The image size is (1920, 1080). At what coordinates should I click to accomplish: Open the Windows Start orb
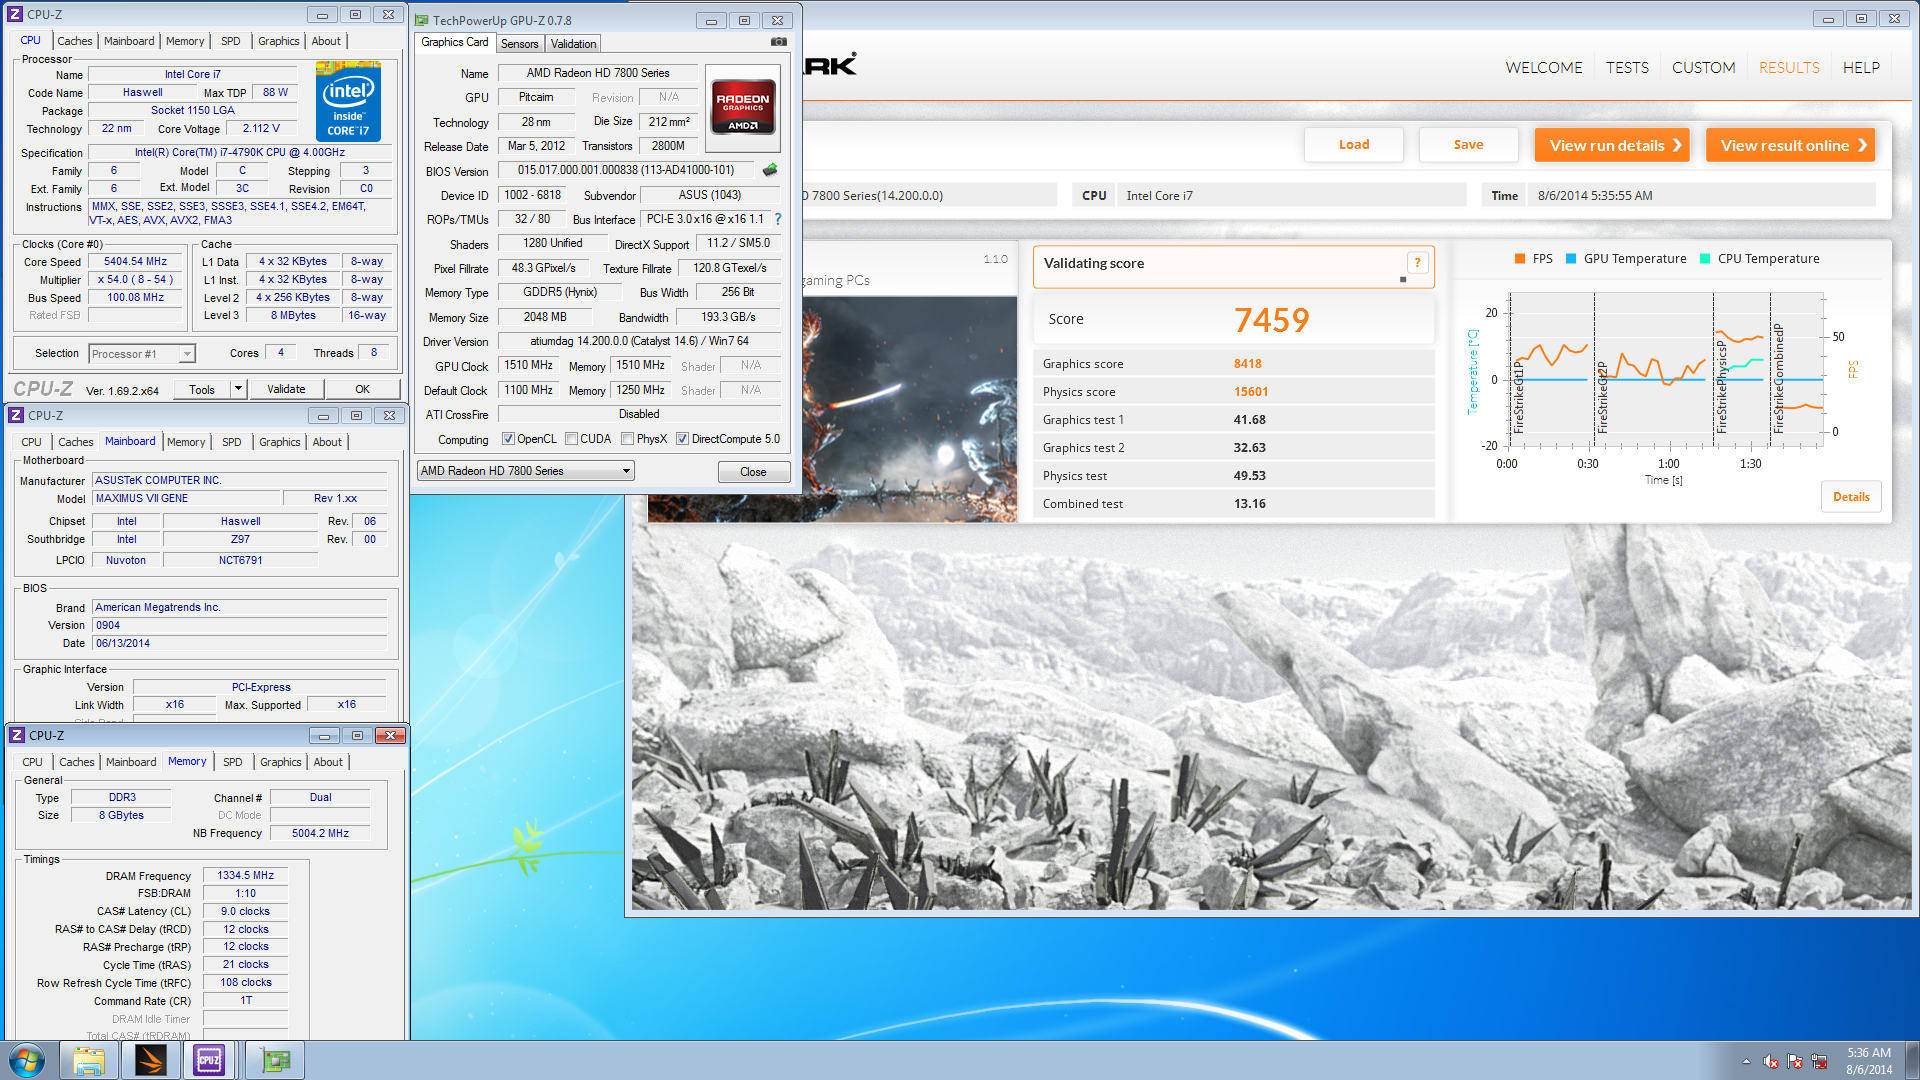click(27, 1060)
